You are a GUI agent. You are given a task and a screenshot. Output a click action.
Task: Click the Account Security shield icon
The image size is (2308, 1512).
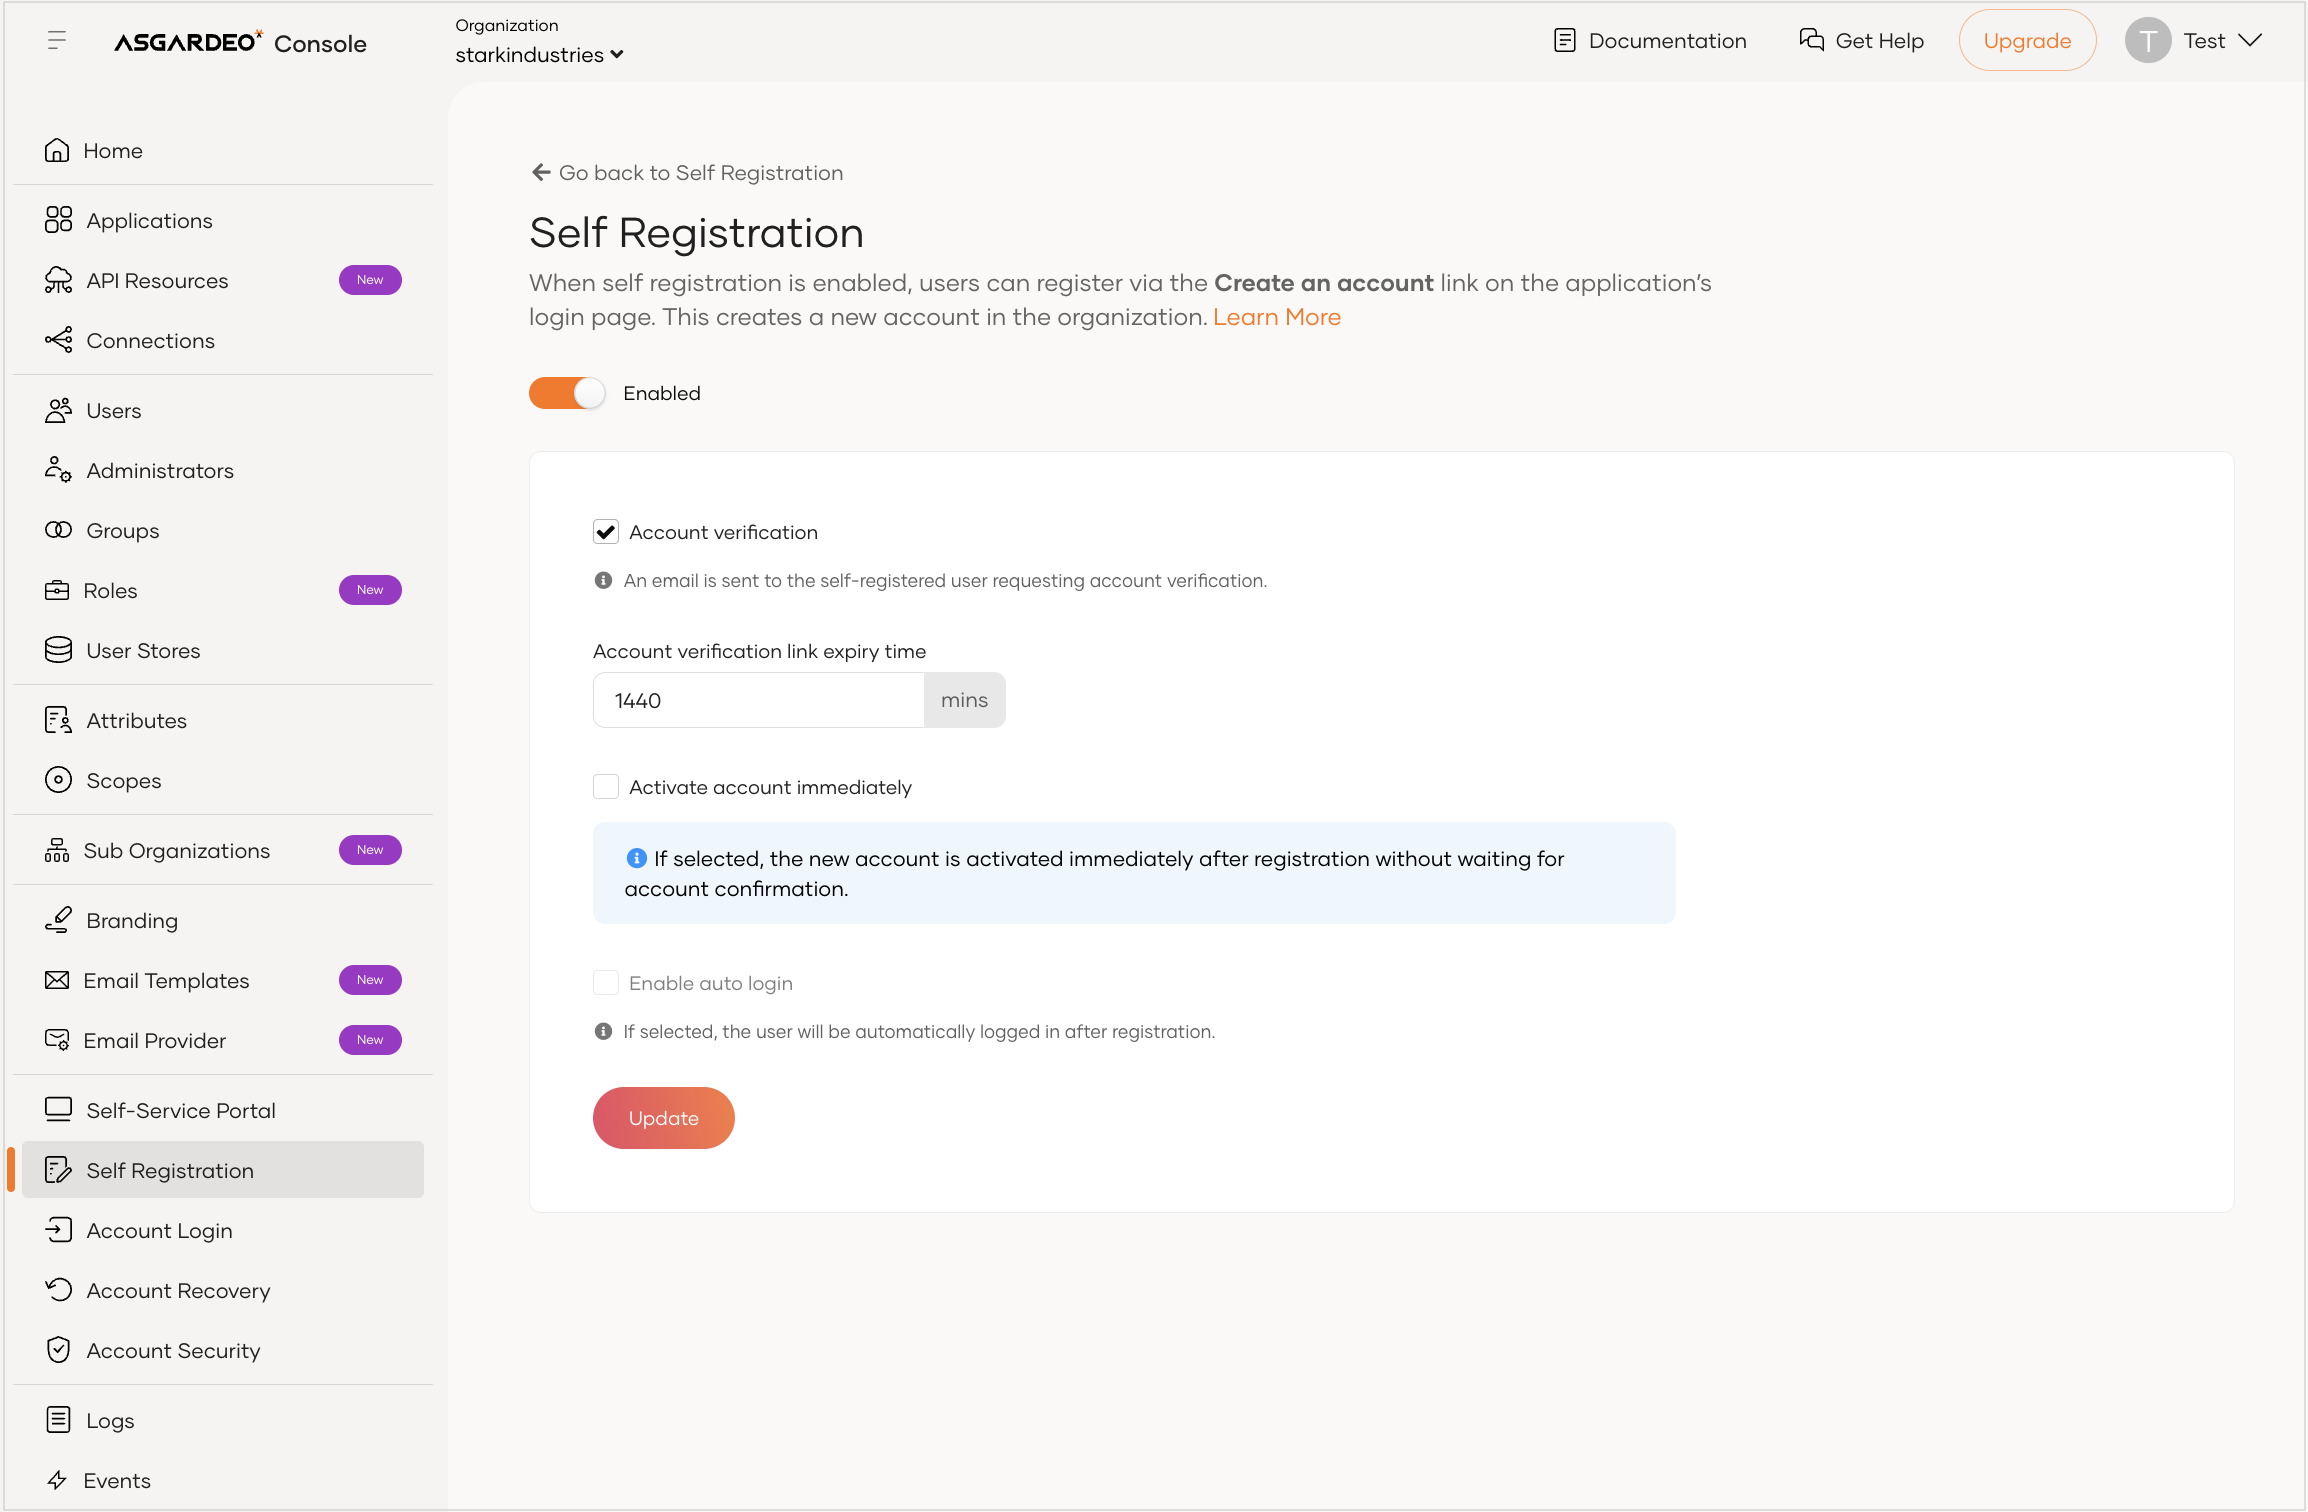tap(59, 1350)
